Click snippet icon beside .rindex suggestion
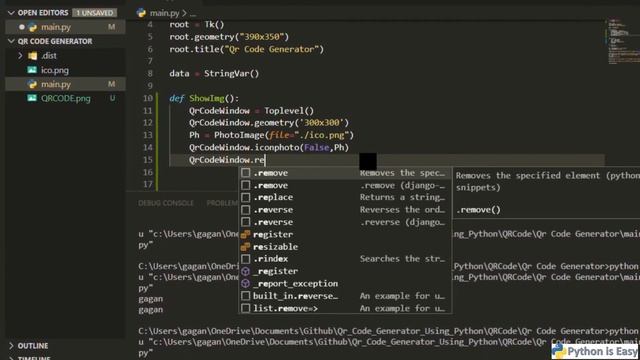 point(245,259)
